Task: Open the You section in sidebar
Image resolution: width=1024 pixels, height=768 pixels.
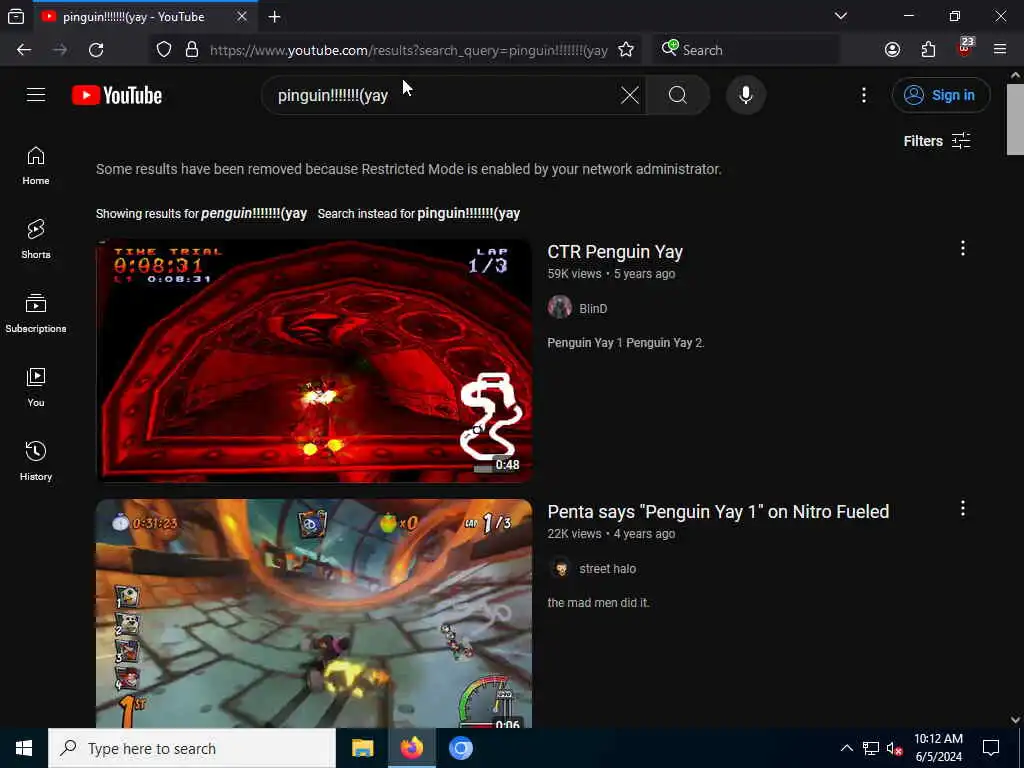Action: 36,387
